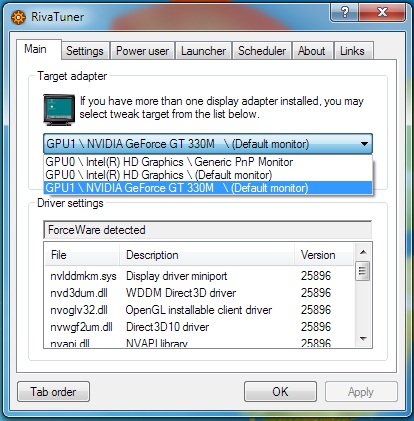Close the RivaTuner window
The height and width of the screenshot is (421, 414).
[382, 13]
